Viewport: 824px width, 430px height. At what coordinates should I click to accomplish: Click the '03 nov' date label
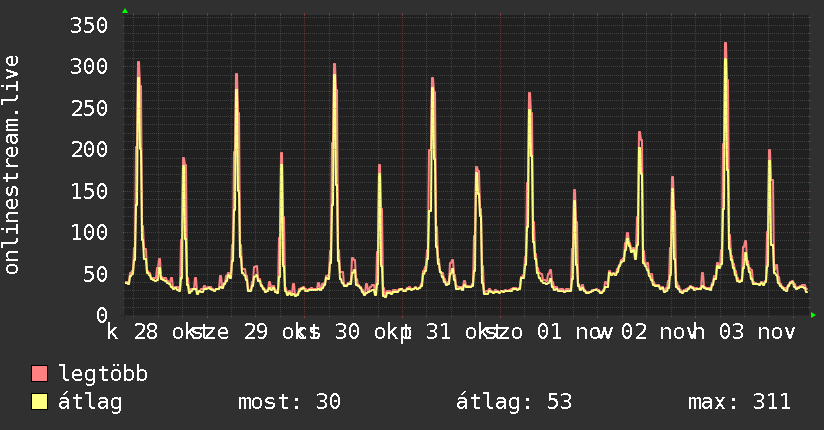coord(757,332)
